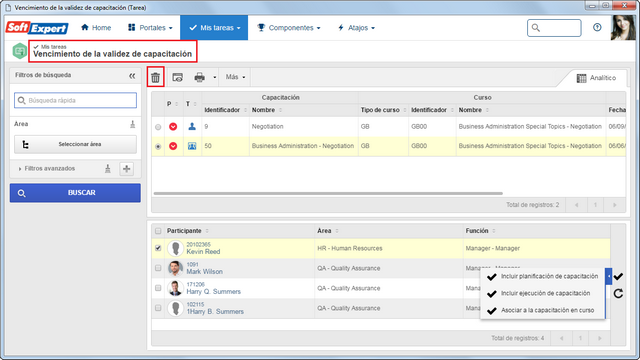
Task: Choose Incluir ejecución de capacitación
Action: [543, 293]
